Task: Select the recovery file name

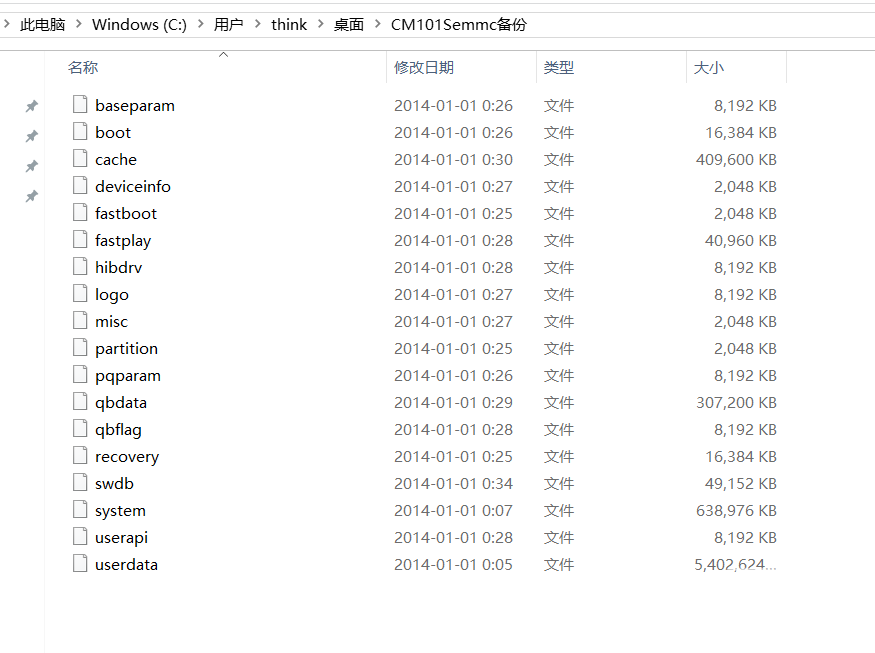Action: (127, 457)
